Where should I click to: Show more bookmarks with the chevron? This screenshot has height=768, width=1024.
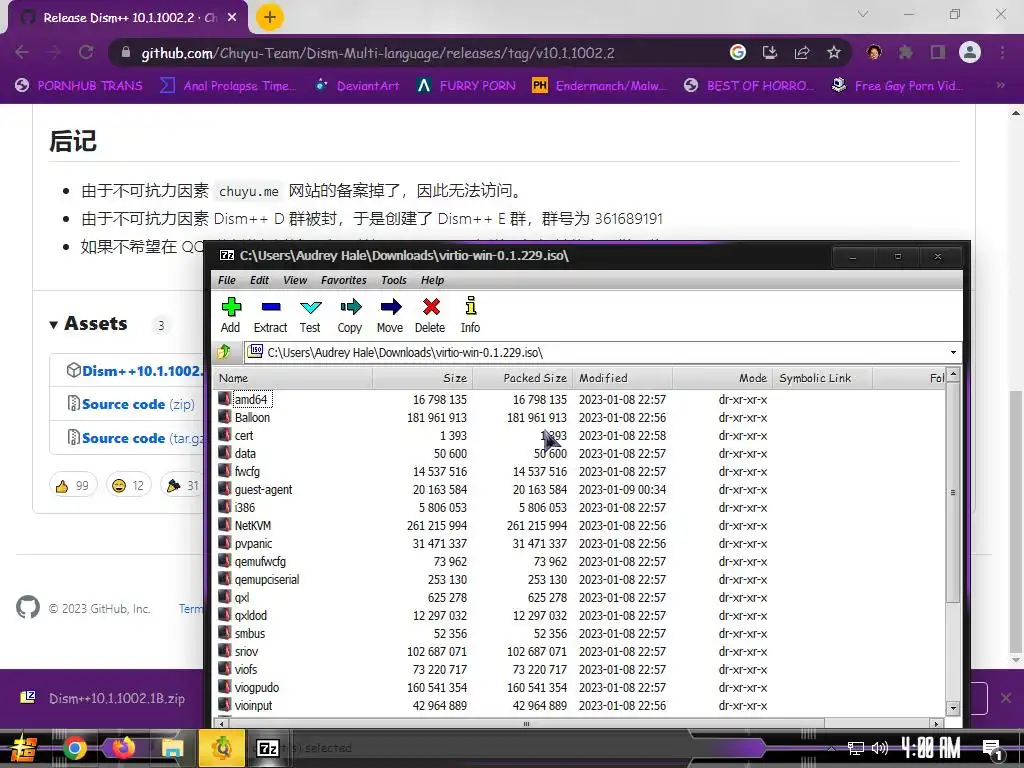1000,85
